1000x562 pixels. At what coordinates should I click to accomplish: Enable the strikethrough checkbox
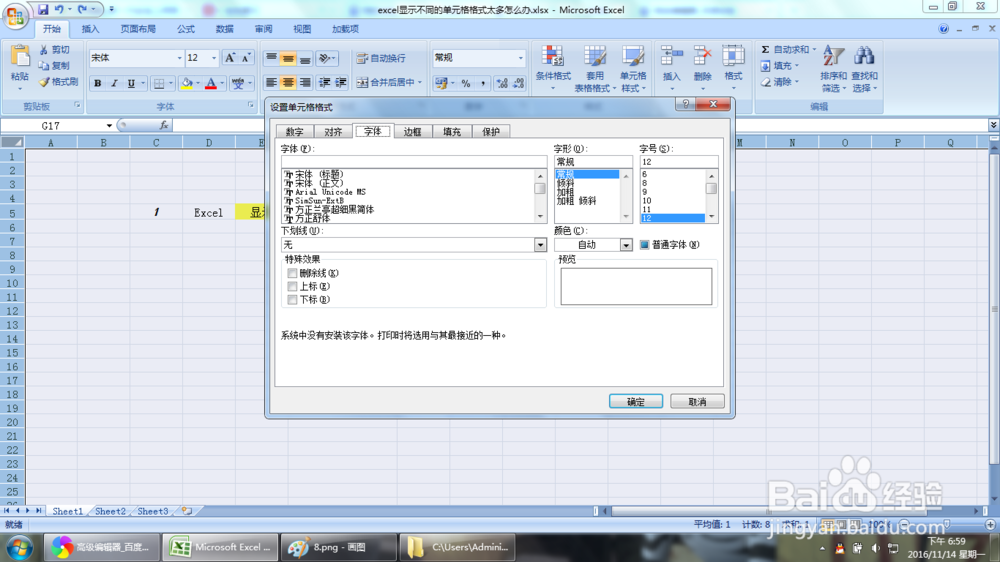coord(292,273)
